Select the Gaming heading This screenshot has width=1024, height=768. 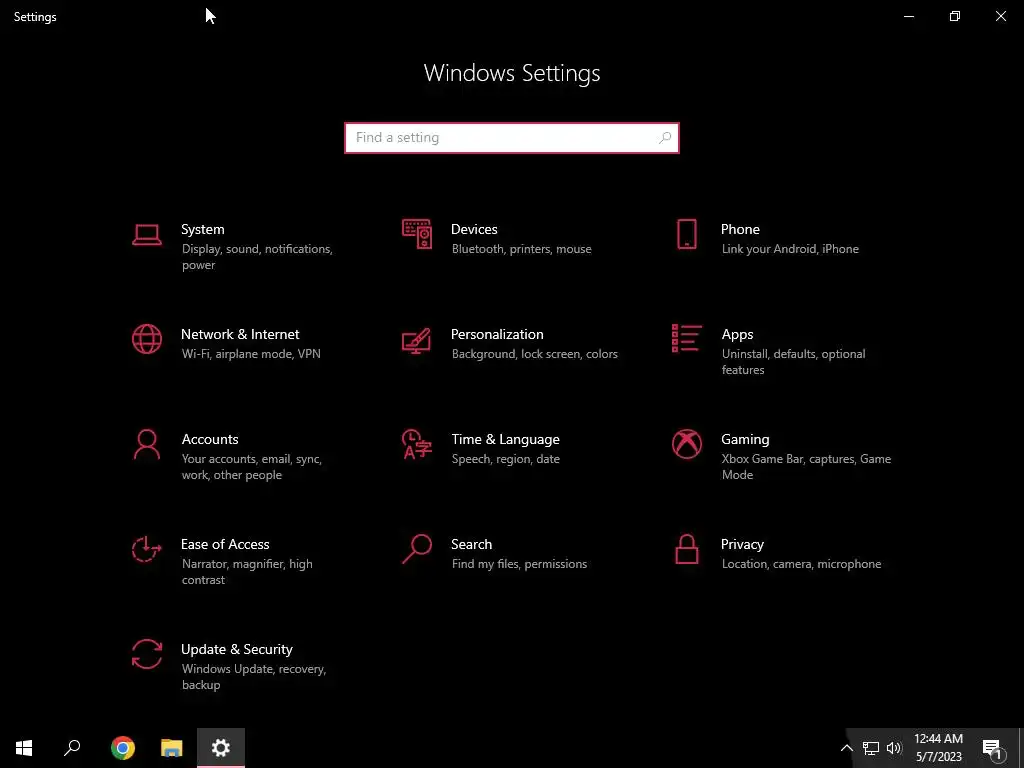(x=745, y=440)
